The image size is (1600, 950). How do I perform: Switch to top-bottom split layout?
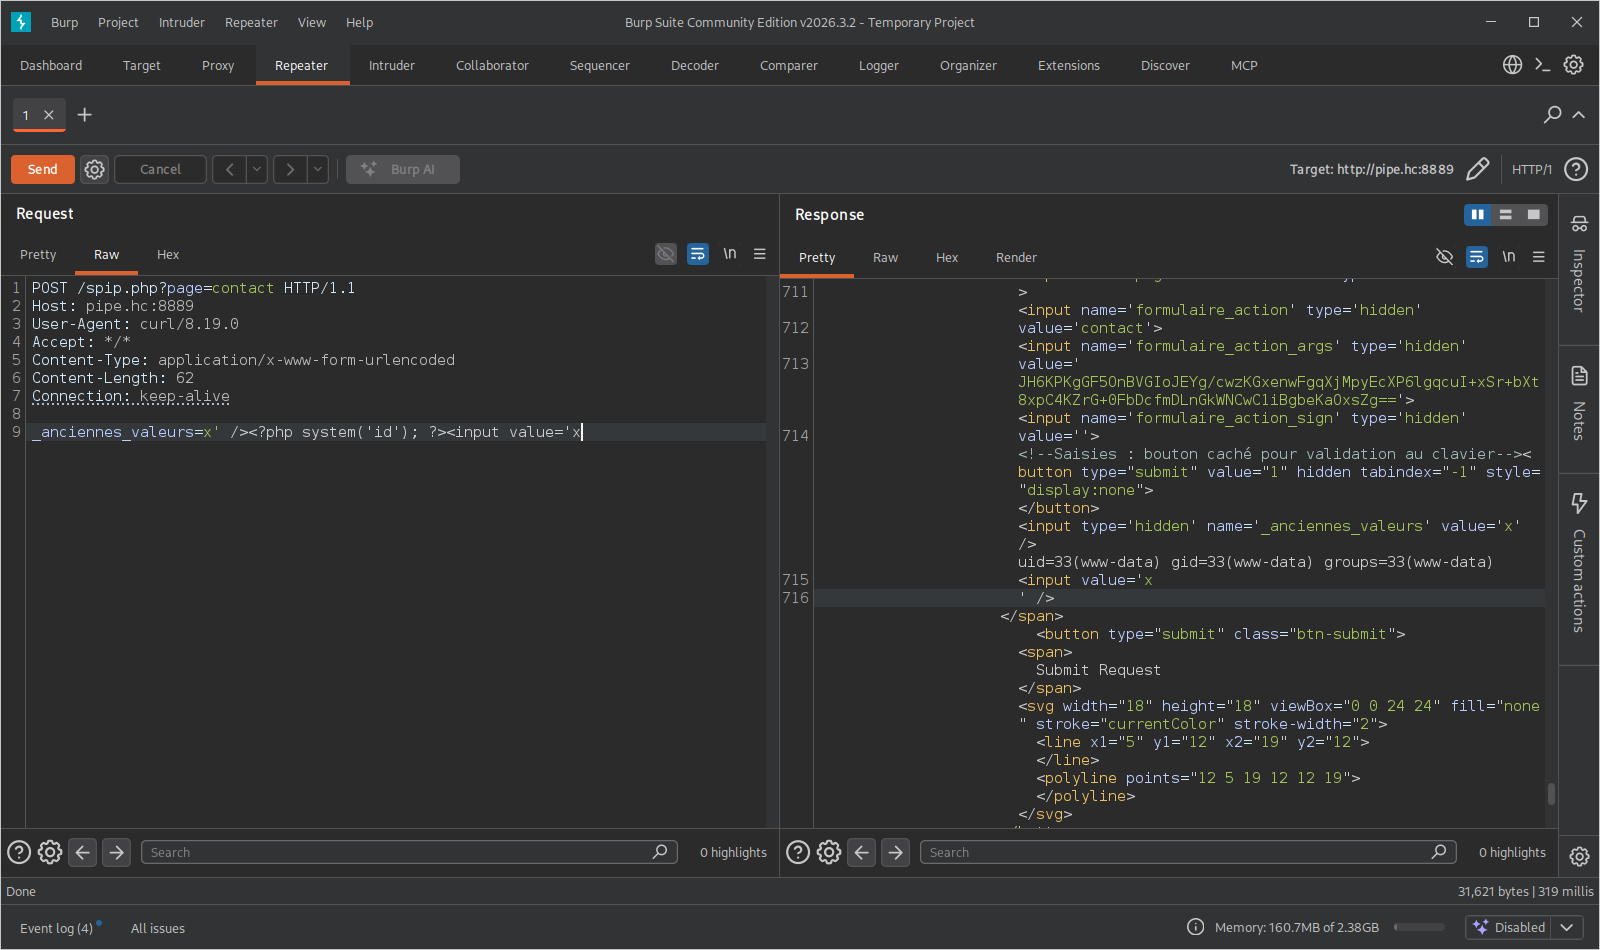coord(1505,215)
